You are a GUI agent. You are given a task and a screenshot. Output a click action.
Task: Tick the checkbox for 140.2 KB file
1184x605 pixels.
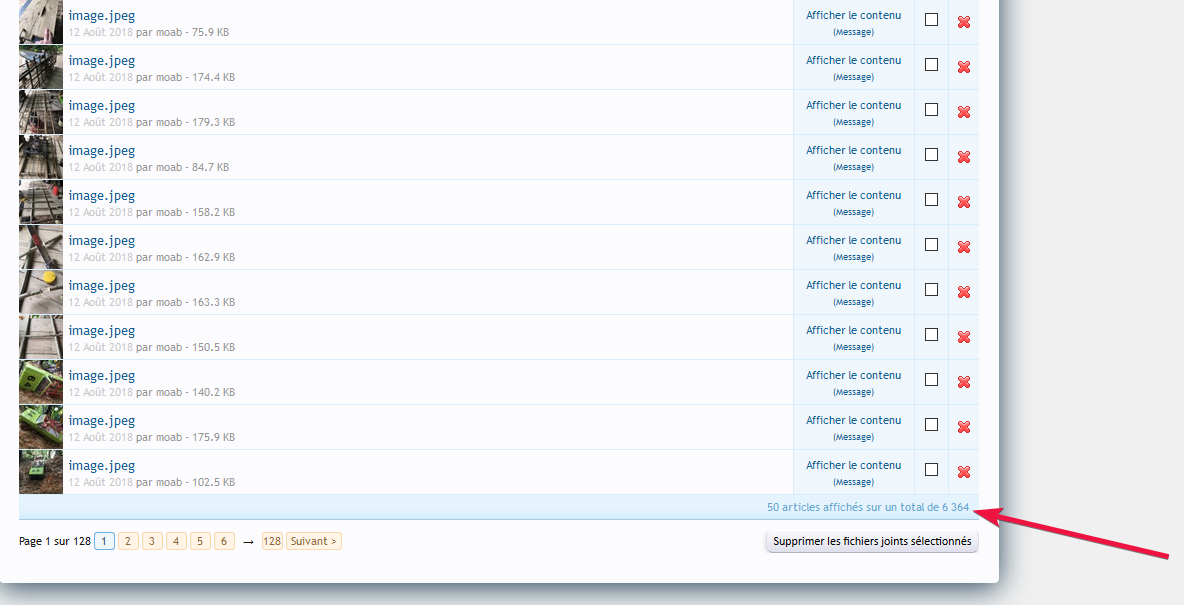click(x=931, y=380)
